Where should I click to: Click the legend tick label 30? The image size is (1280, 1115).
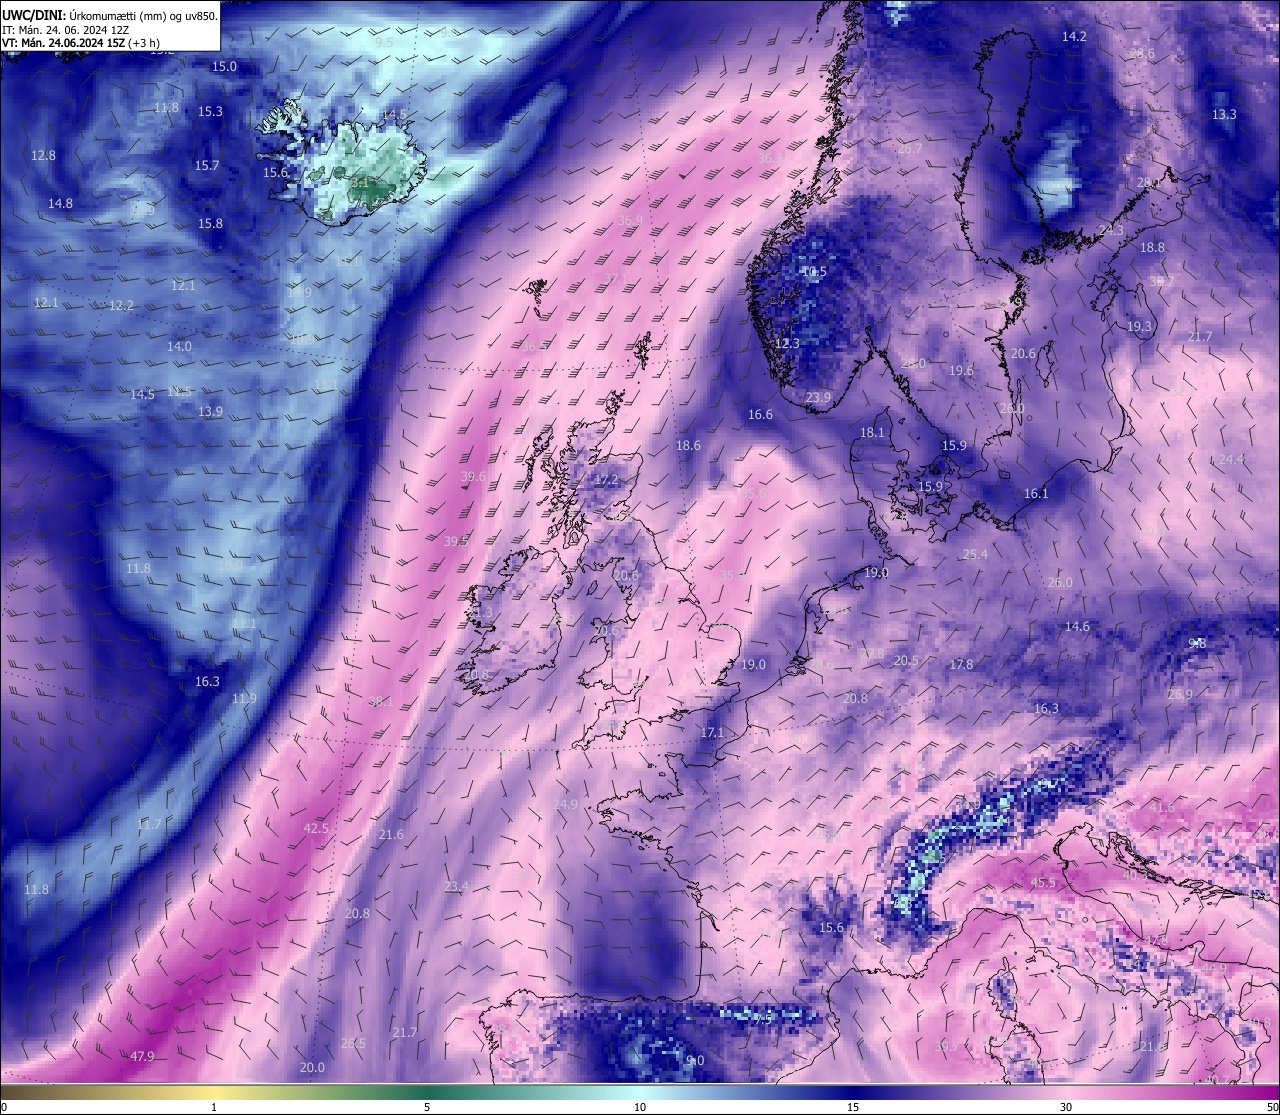[1066, 1107]
